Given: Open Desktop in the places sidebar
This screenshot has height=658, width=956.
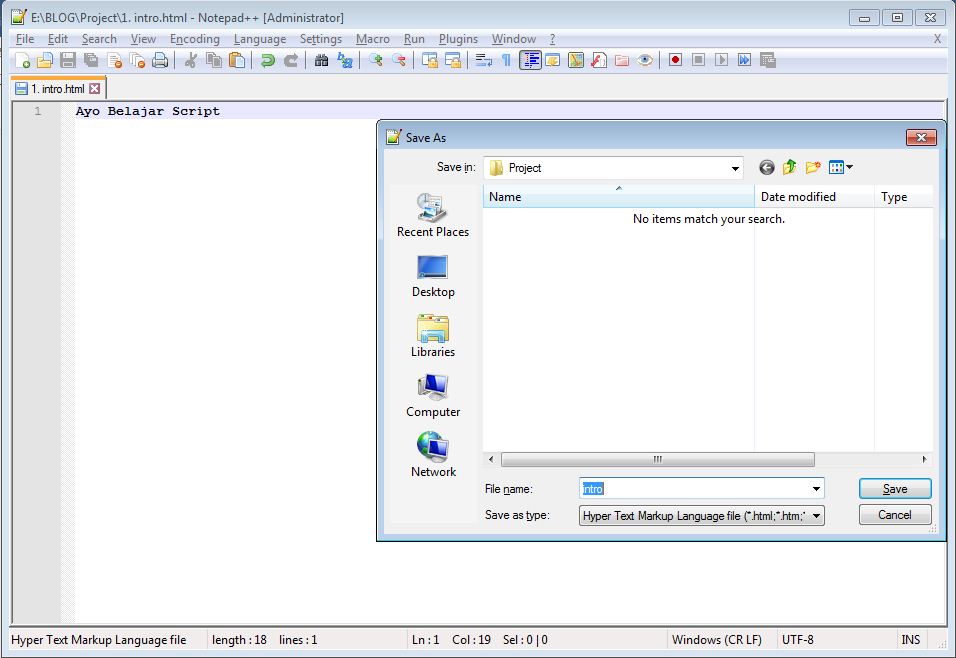Looking at the screenshot, I should pyautogui.click(x=433, y=276).
